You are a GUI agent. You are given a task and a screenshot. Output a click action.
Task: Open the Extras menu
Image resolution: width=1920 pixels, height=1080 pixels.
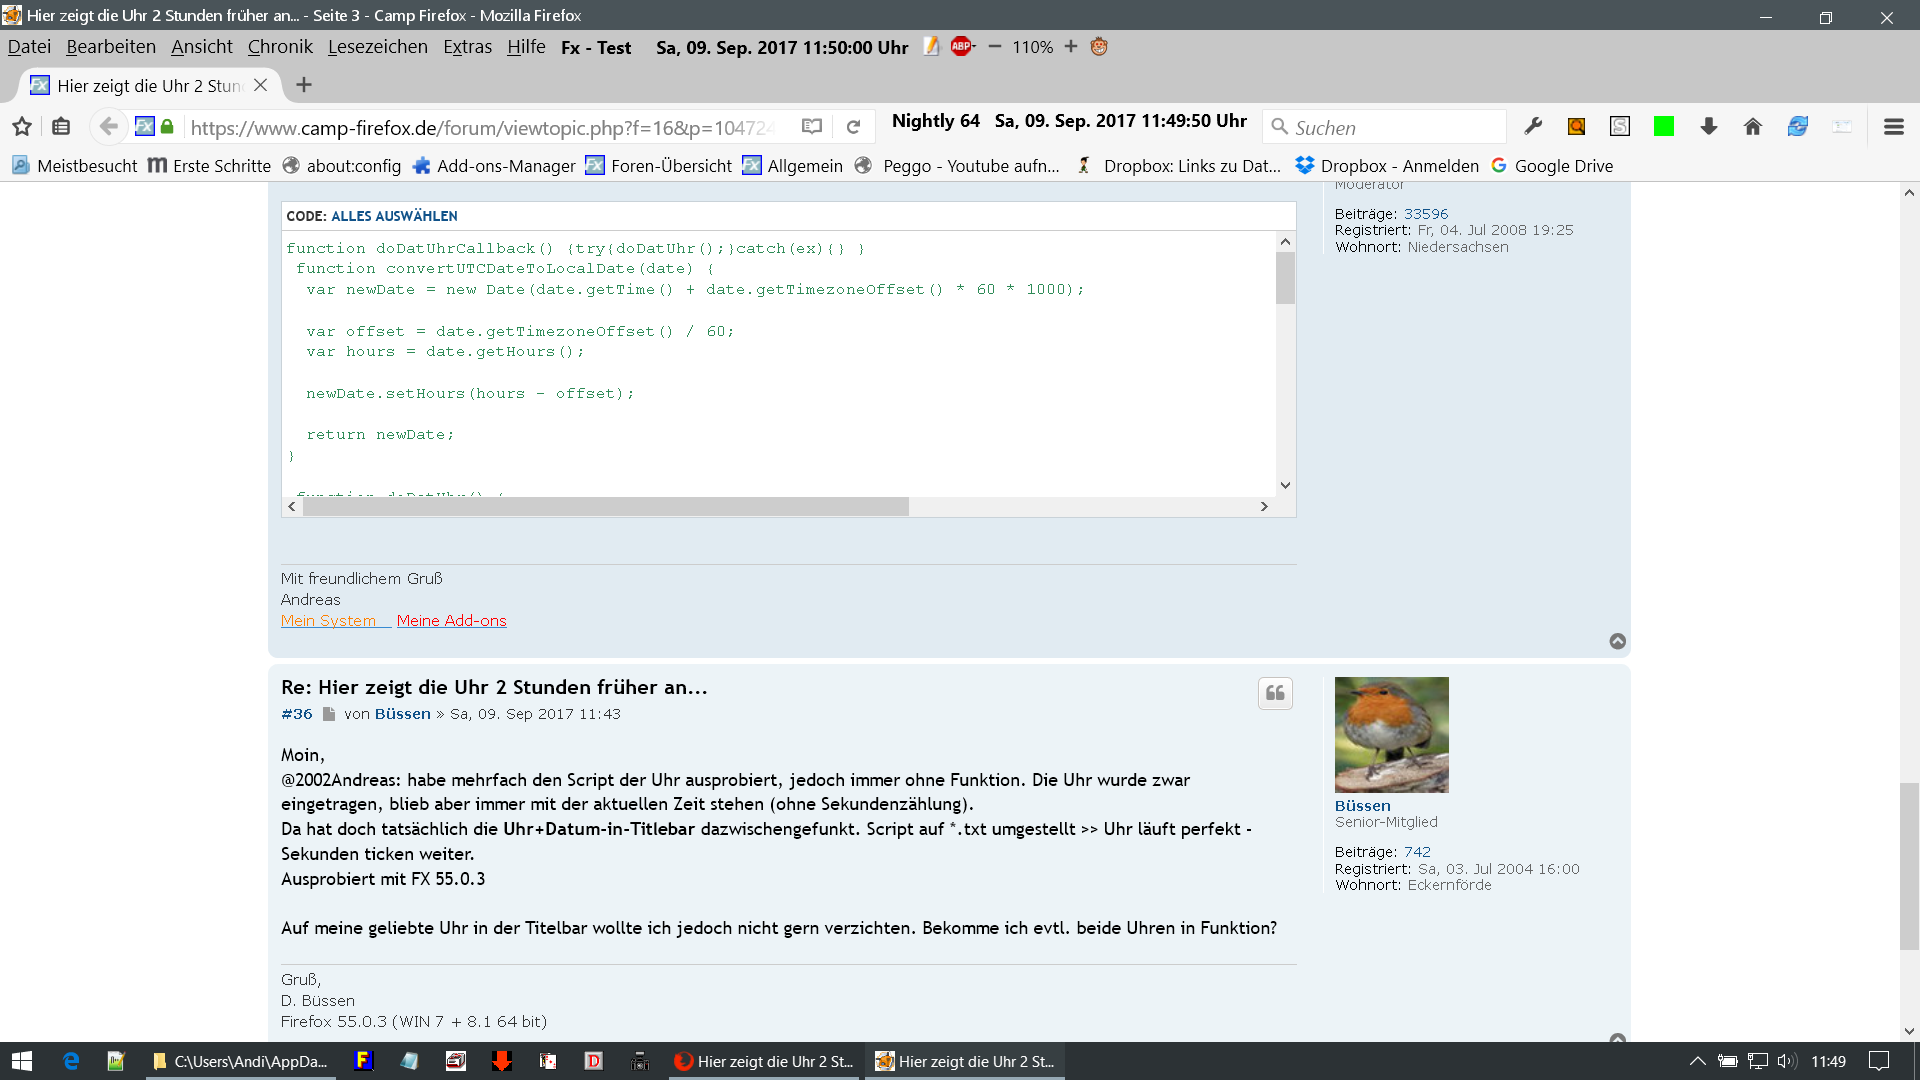(467, 47)
